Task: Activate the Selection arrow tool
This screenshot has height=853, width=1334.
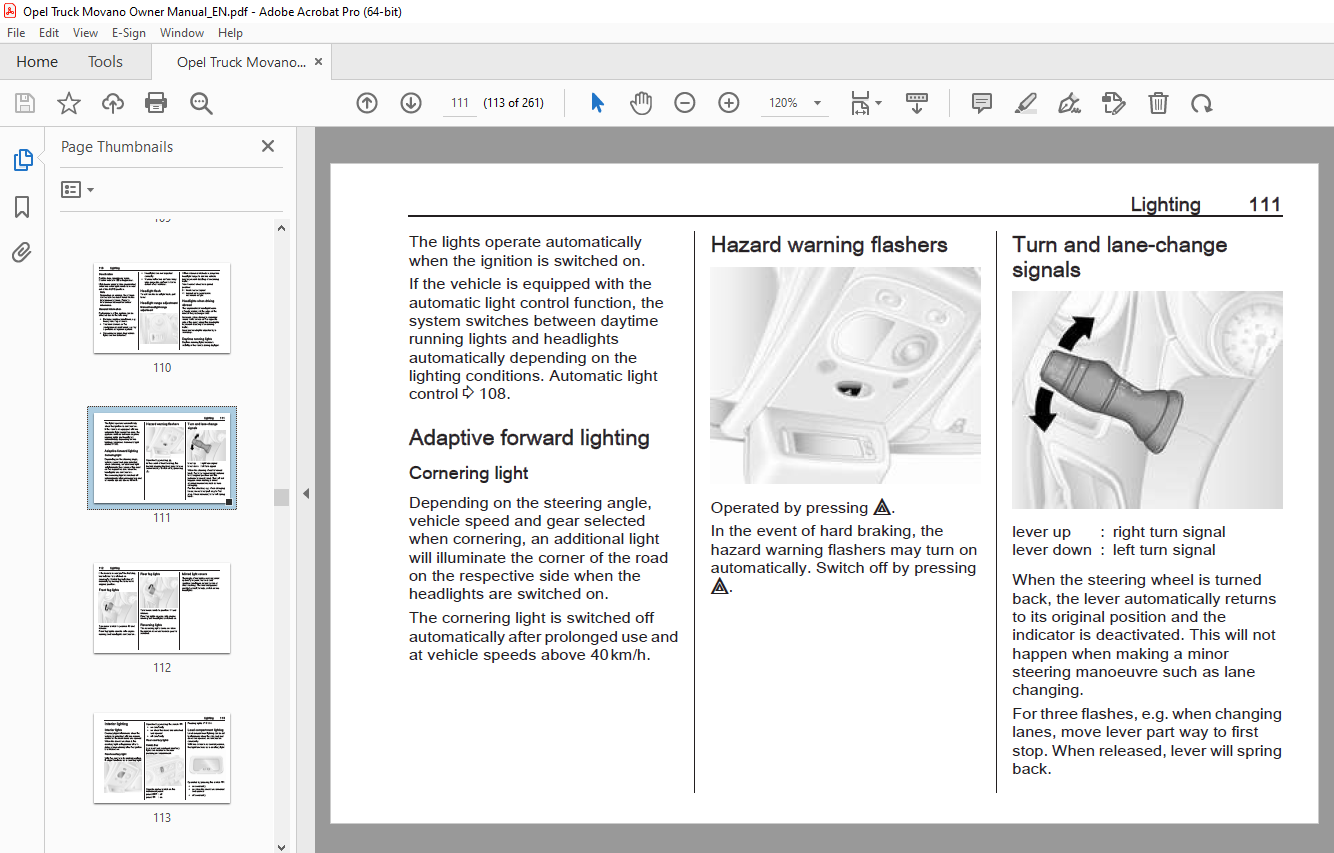Action: [x=597, y=103]
